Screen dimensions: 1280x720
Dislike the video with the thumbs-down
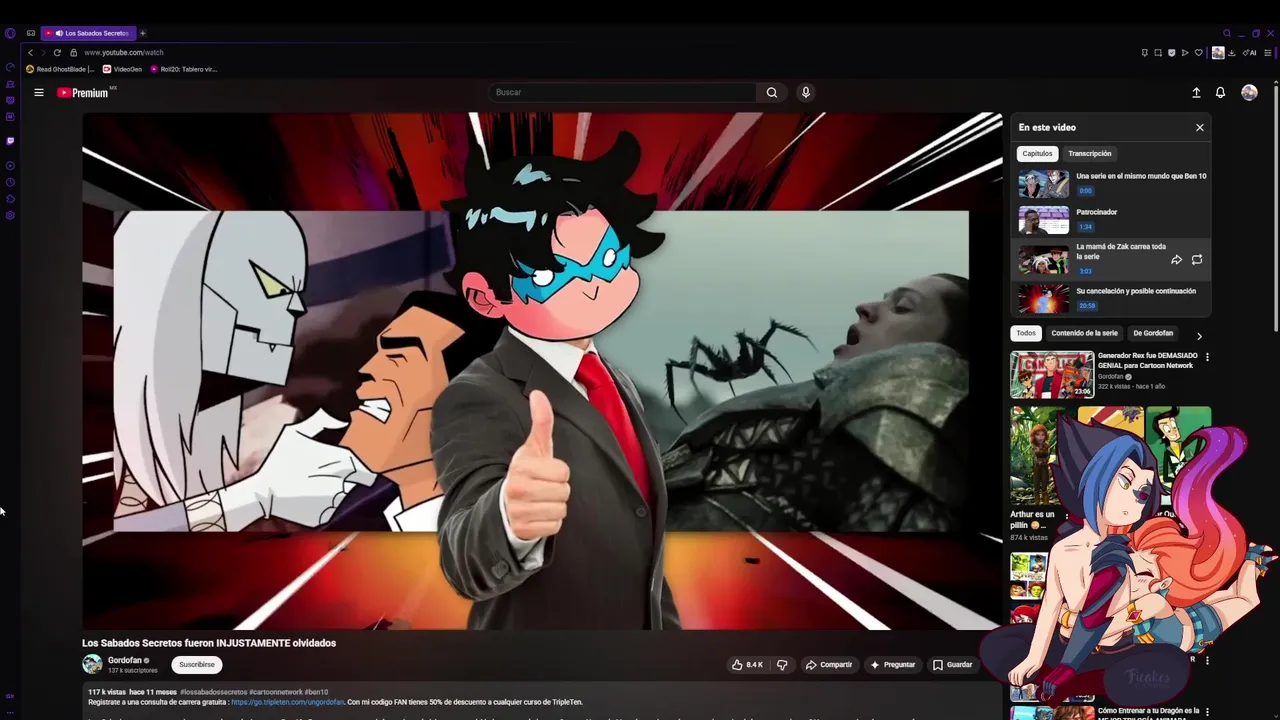coord(782,664)
